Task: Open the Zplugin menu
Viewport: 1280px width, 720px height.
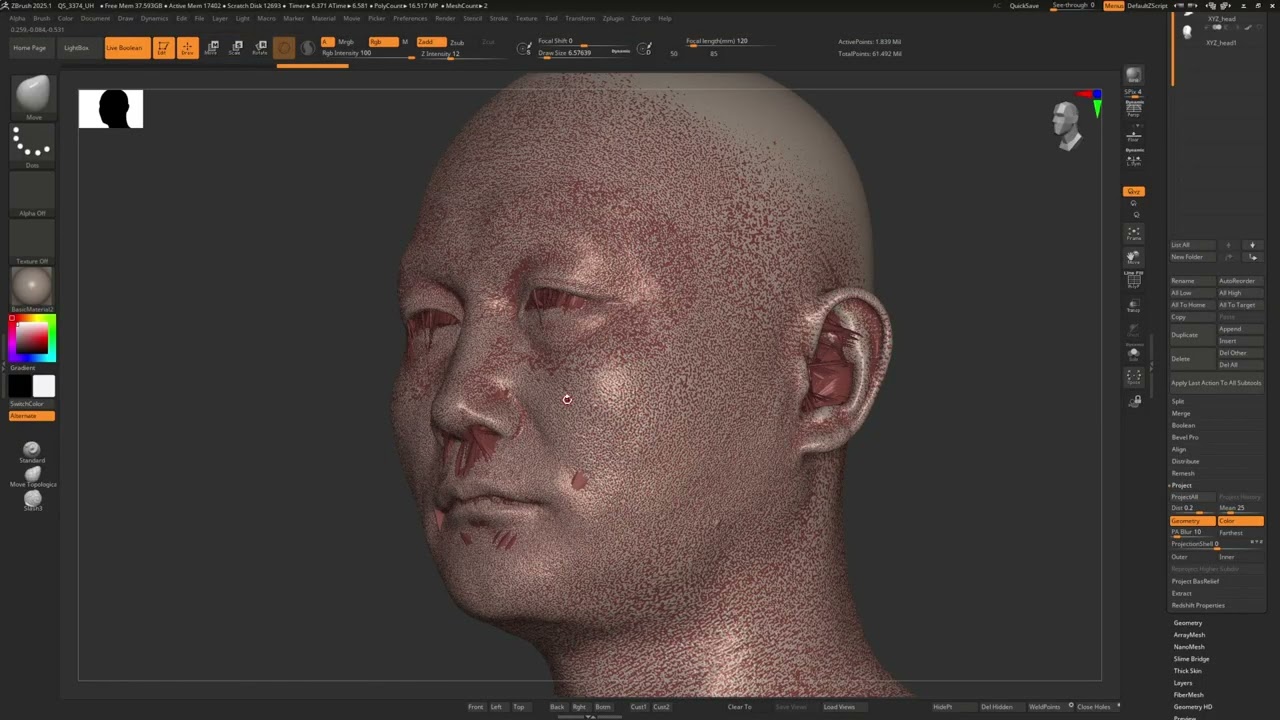Action: coord(613,18)
